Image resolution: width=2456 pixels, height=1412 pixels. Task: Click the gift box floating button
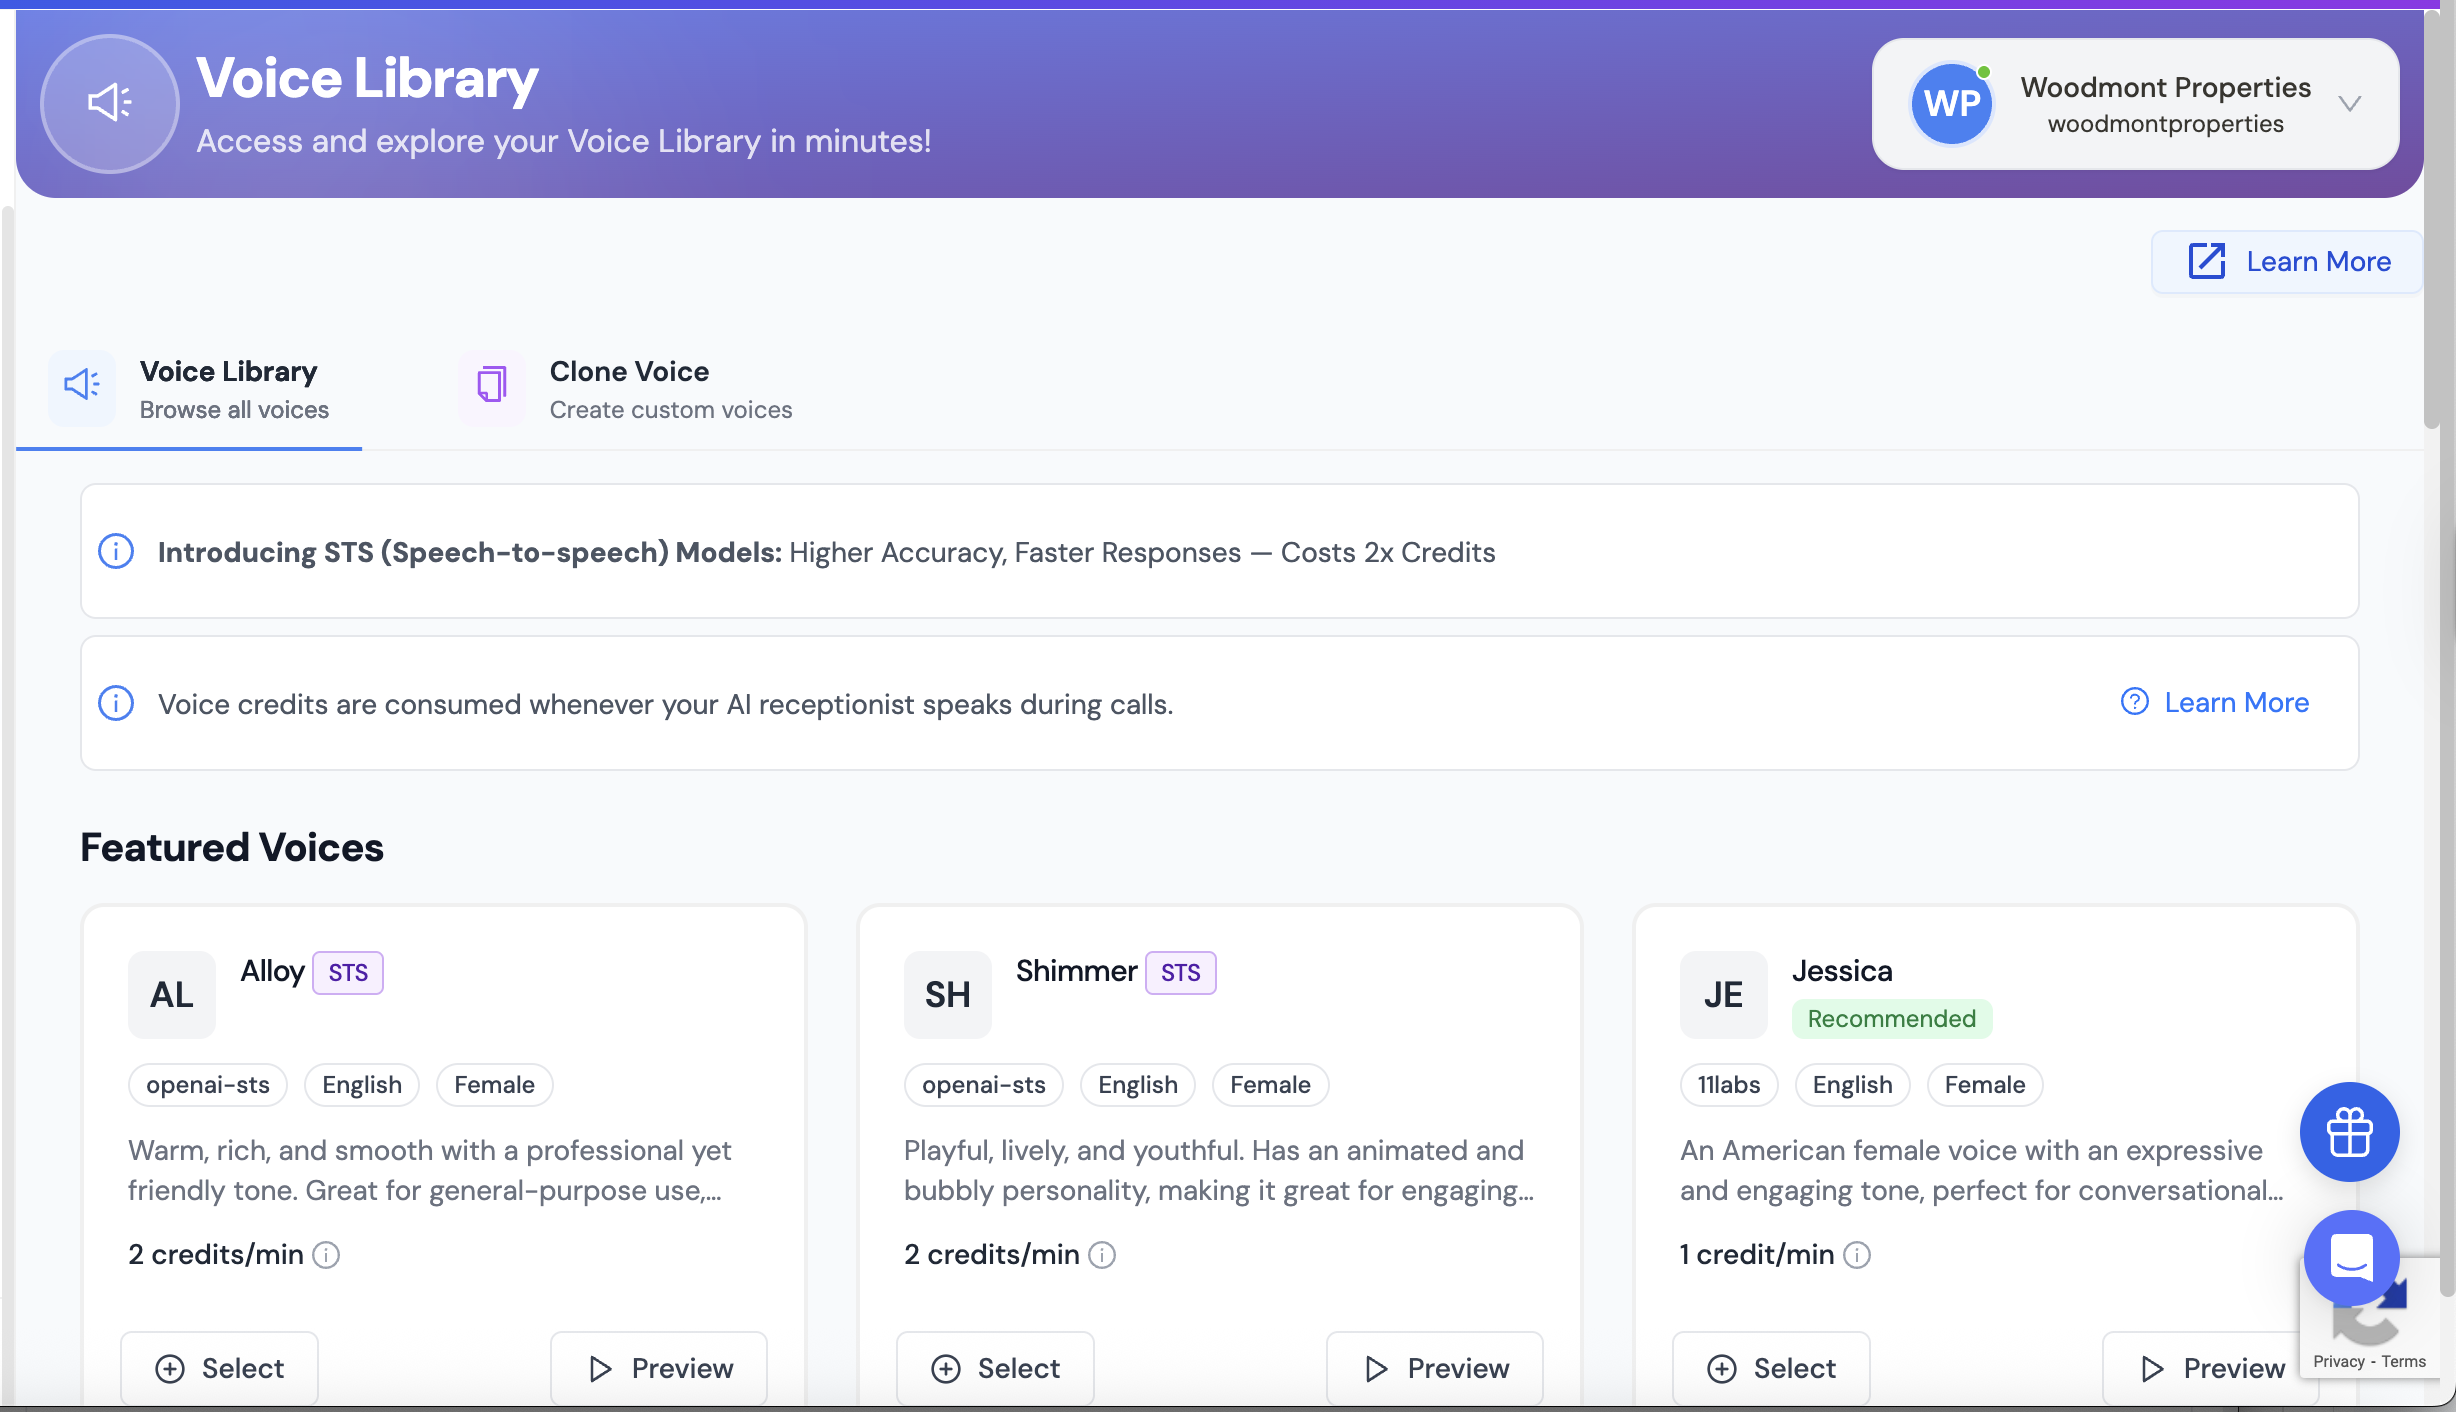click(x=2349, y=1132)
